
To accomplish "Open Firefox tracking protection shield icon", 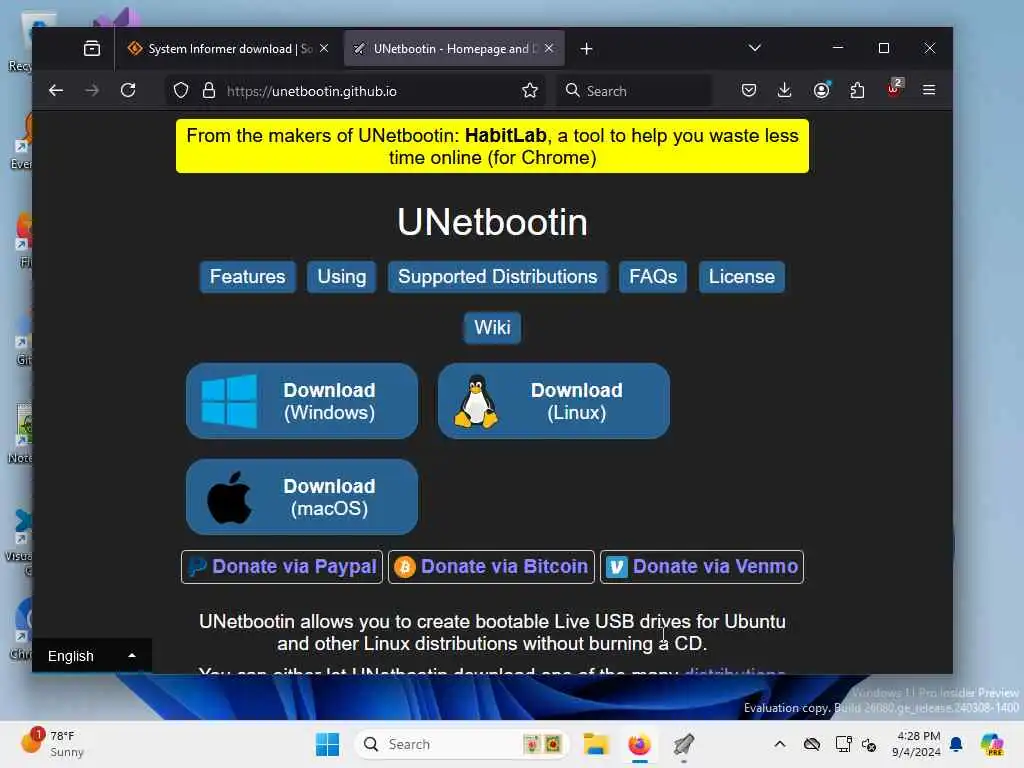I will point(181,91).
